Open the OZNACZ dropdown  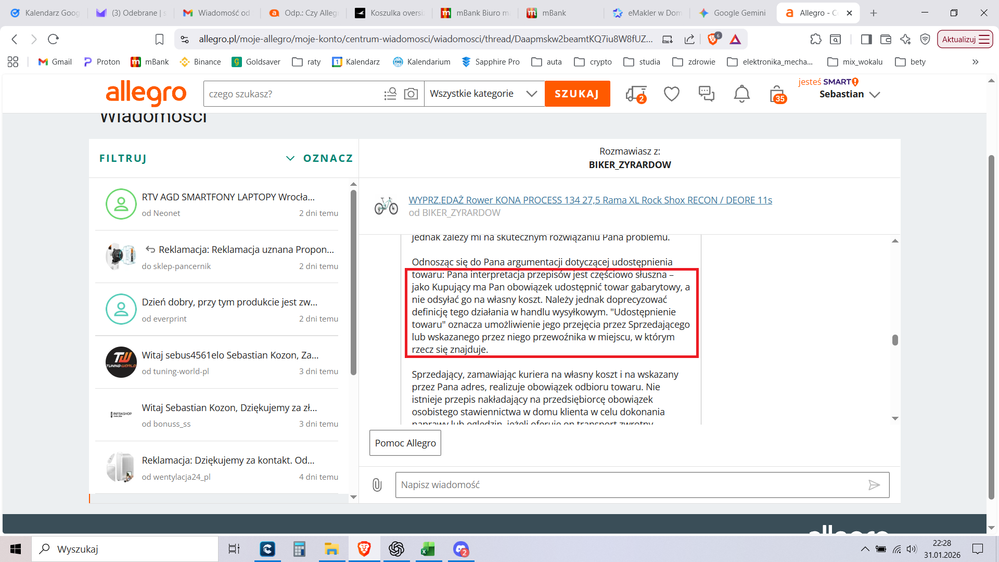pyautogui.click(x=320, y=158)
